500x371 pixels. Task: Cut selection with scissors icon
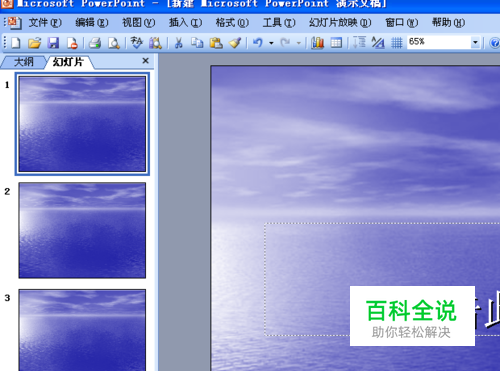[x=179, y=43]
